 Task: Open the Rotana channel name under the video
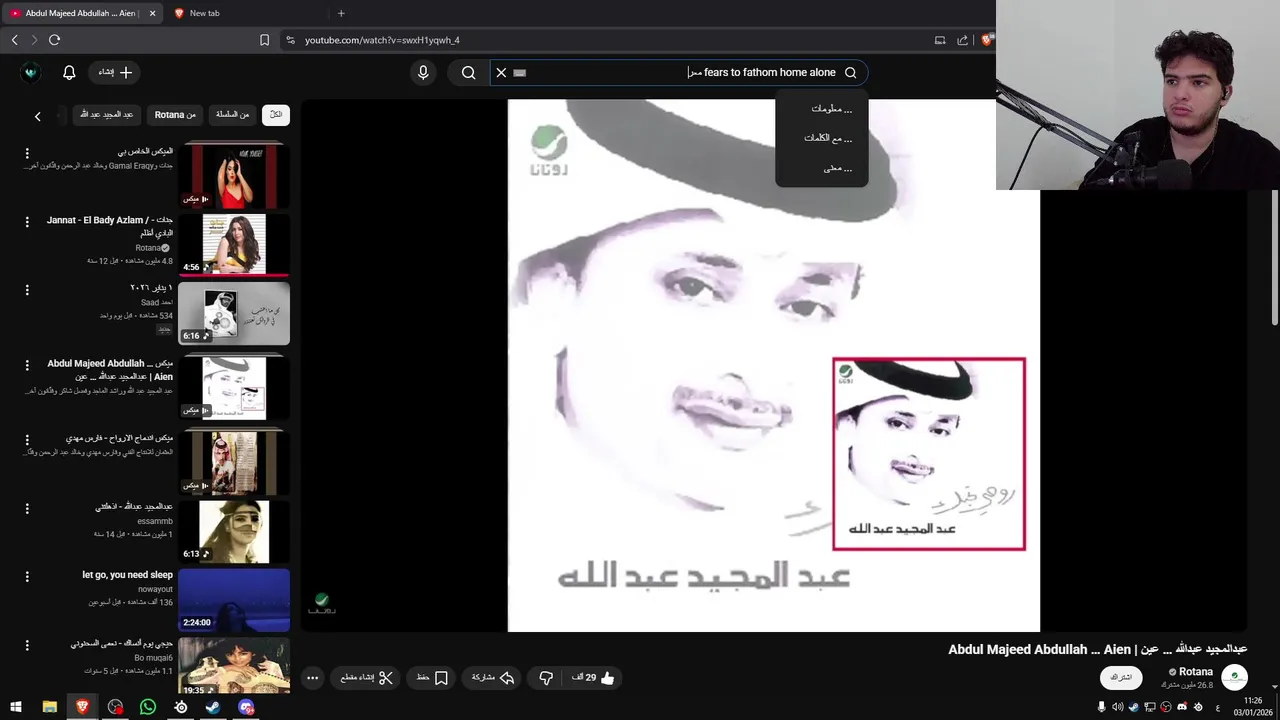pyautogui.click(x=1195, y=672)
